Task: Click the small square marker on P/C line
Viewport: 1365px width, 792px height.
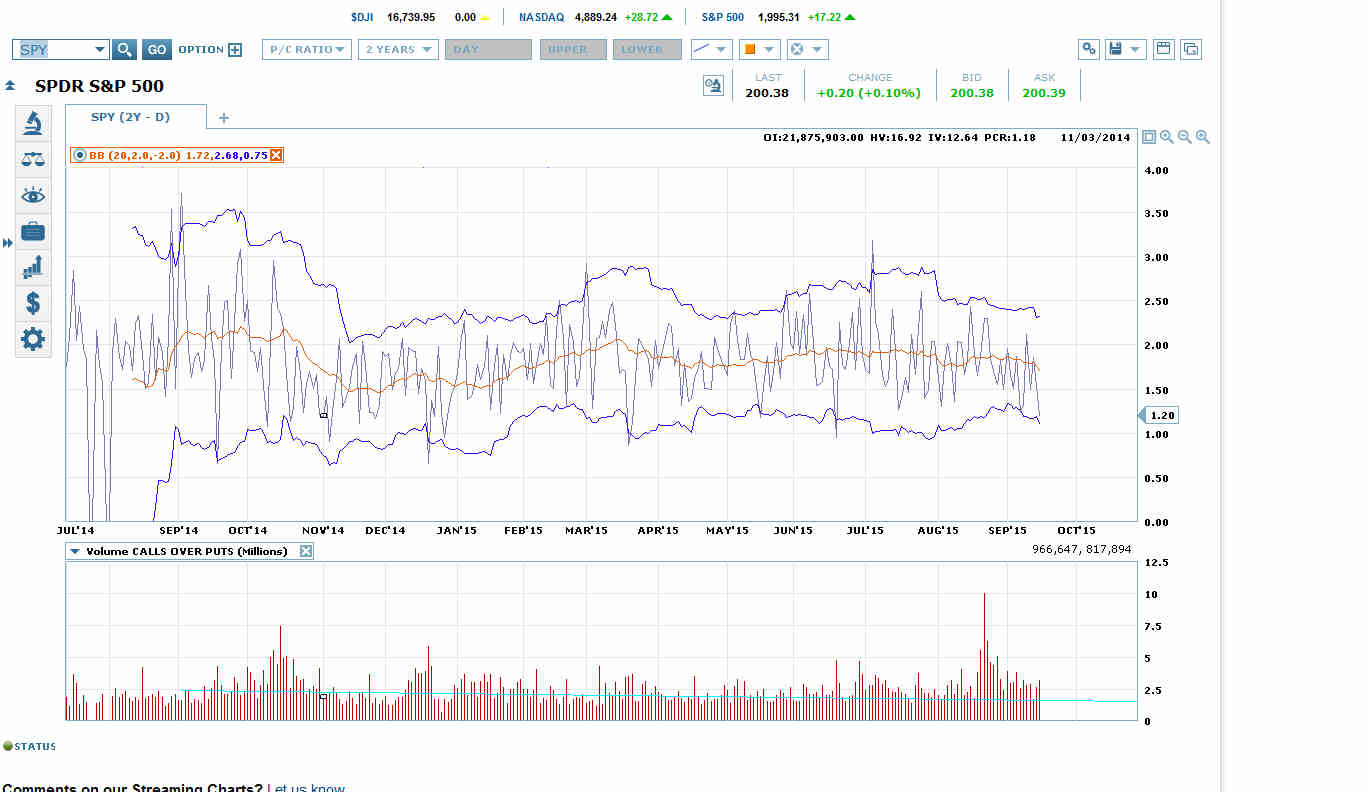Action: (x=323, y=414)
